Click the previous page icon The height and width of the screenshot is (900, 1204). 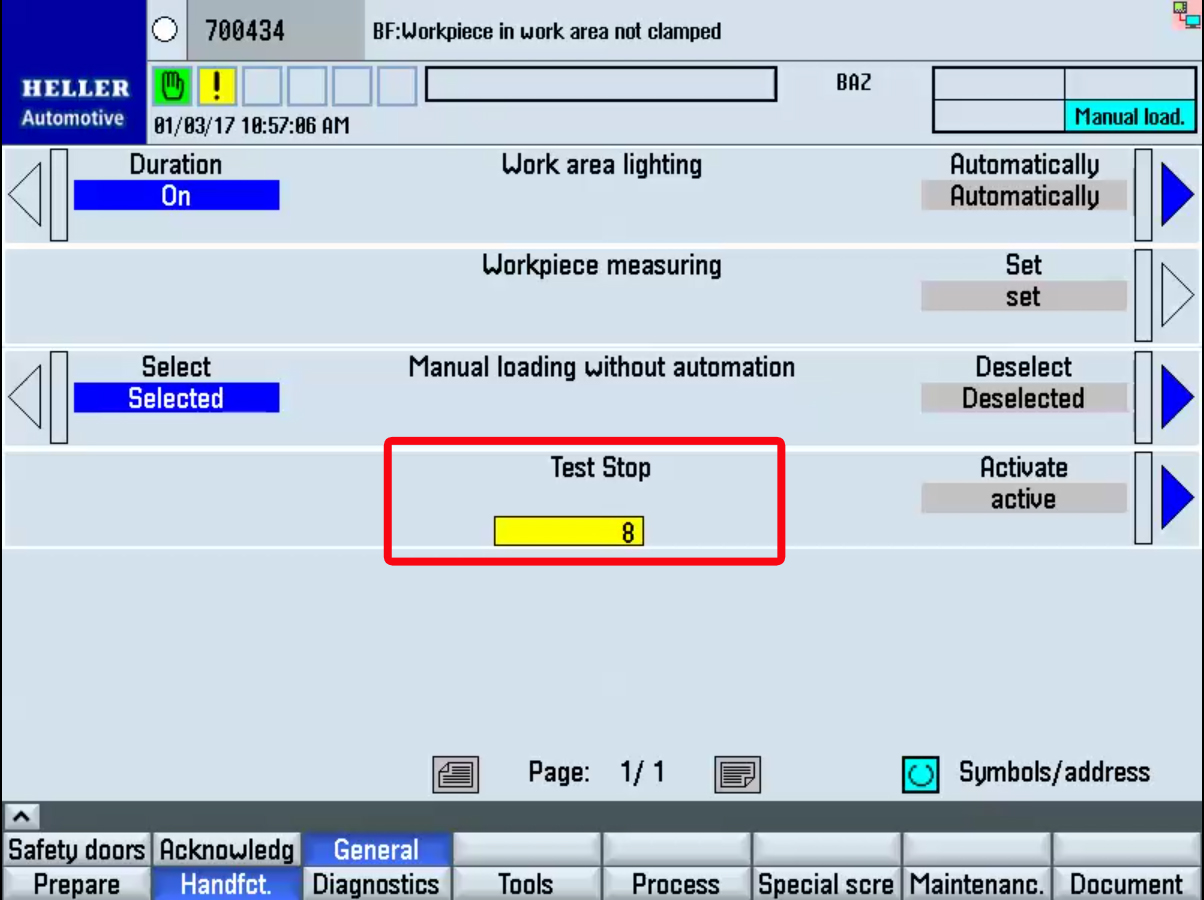click(455, 774)
